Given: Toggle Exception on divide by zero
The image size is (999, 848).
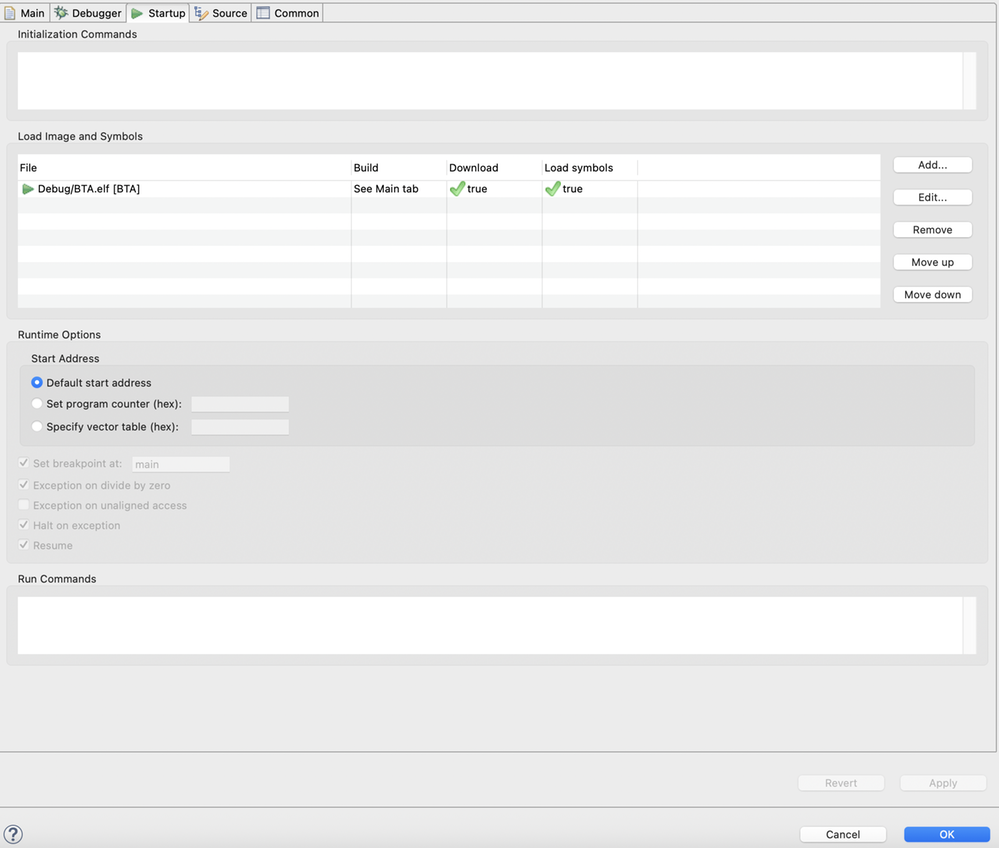Looking at the screenshot, I should click(x=24, y=485).
